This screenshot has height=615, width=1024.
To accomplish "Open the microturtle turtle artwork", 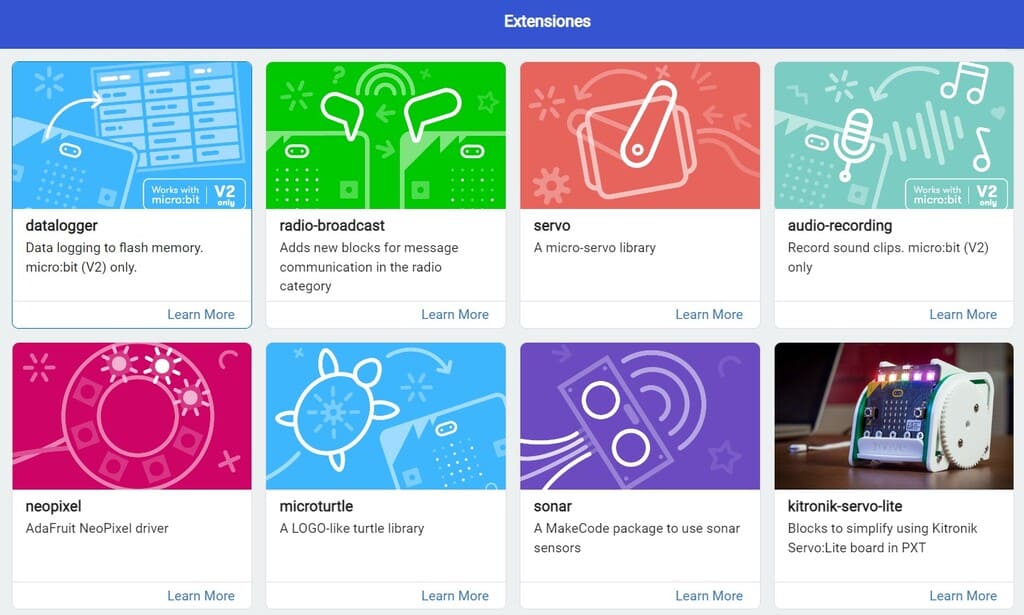I will click(386, 416).
